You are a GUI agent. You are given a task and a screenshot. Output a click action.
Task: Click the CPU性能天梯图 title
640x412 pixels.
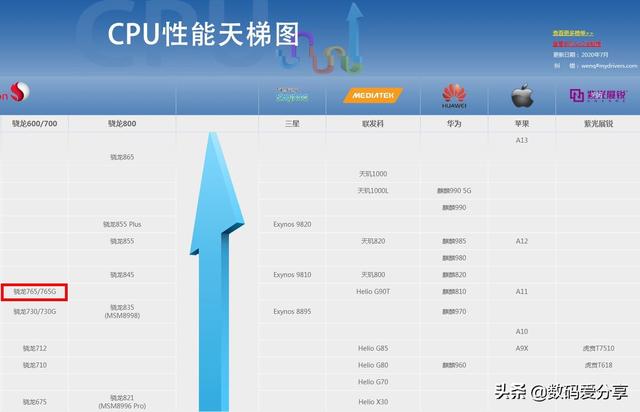coord(204,34)
